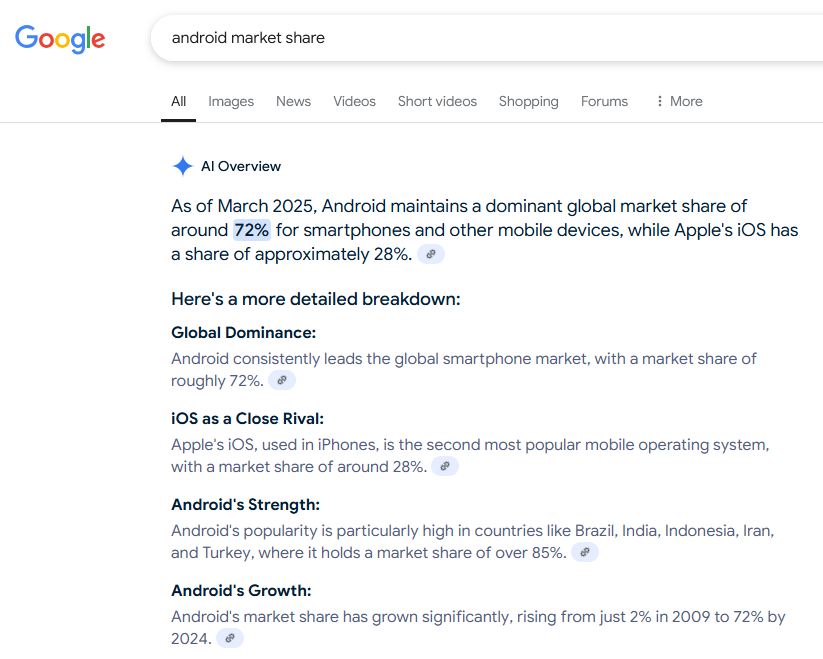Open the More search filters menu
The width and height of the screenshot is (823, 659).
679,101
